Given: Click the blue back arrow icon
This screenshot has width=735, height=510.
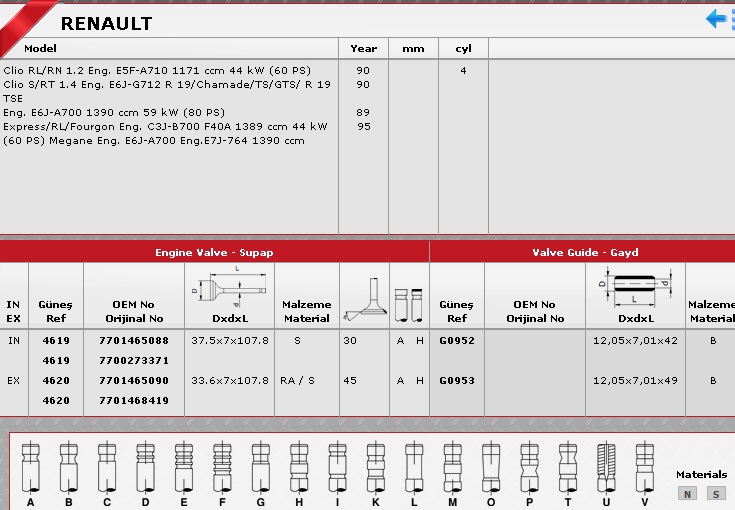Looking at the screenshot, I should pos(718,19).
